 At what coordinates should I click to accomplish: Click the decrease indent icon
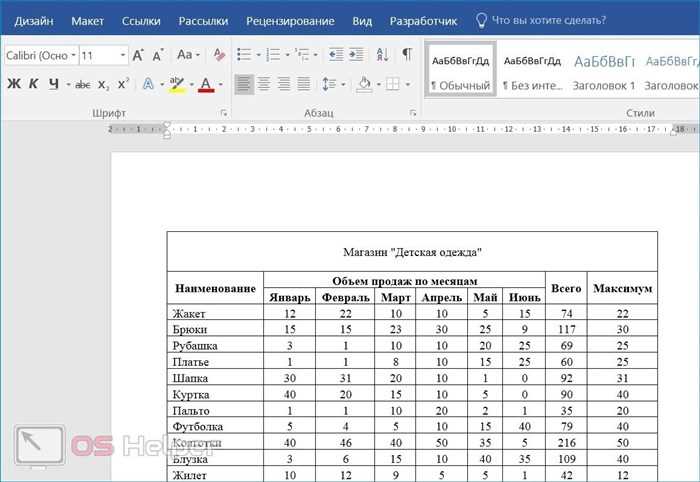336,55
